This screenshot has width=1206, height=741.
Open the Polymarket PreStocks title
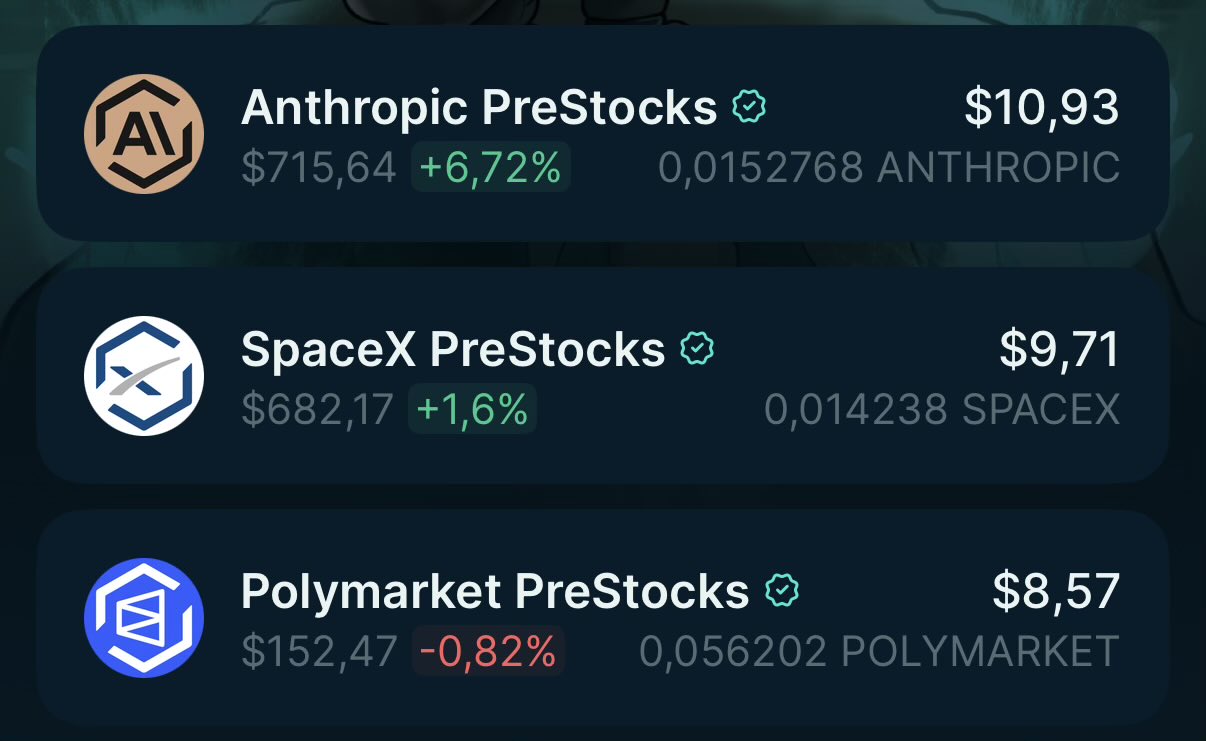tap(495, 591)
